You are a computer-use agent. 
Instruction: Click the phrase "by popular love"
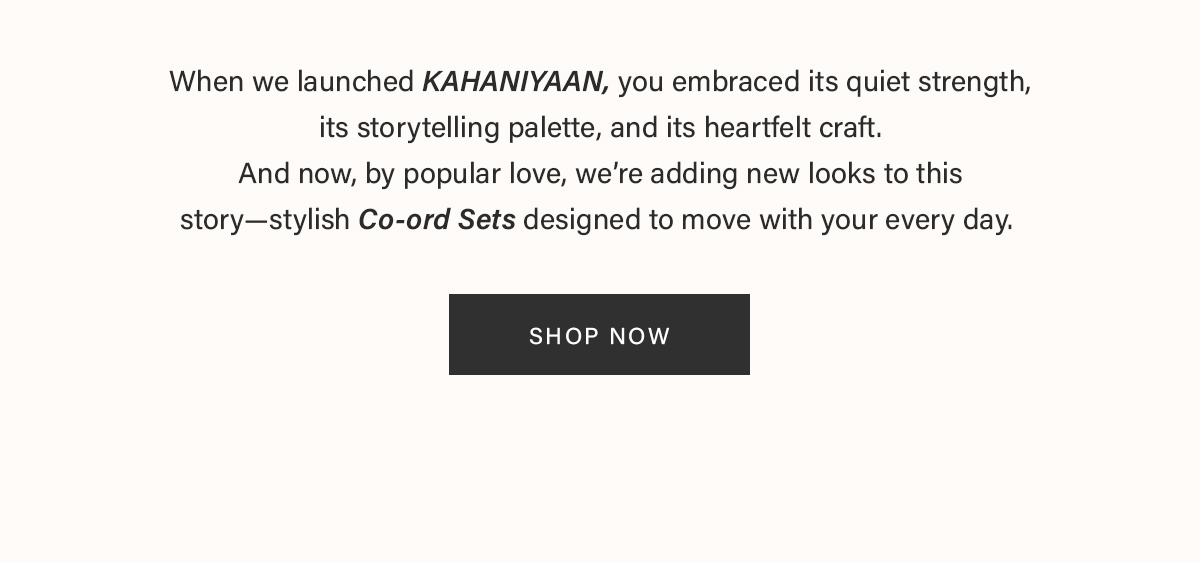(x=465, y=175)
